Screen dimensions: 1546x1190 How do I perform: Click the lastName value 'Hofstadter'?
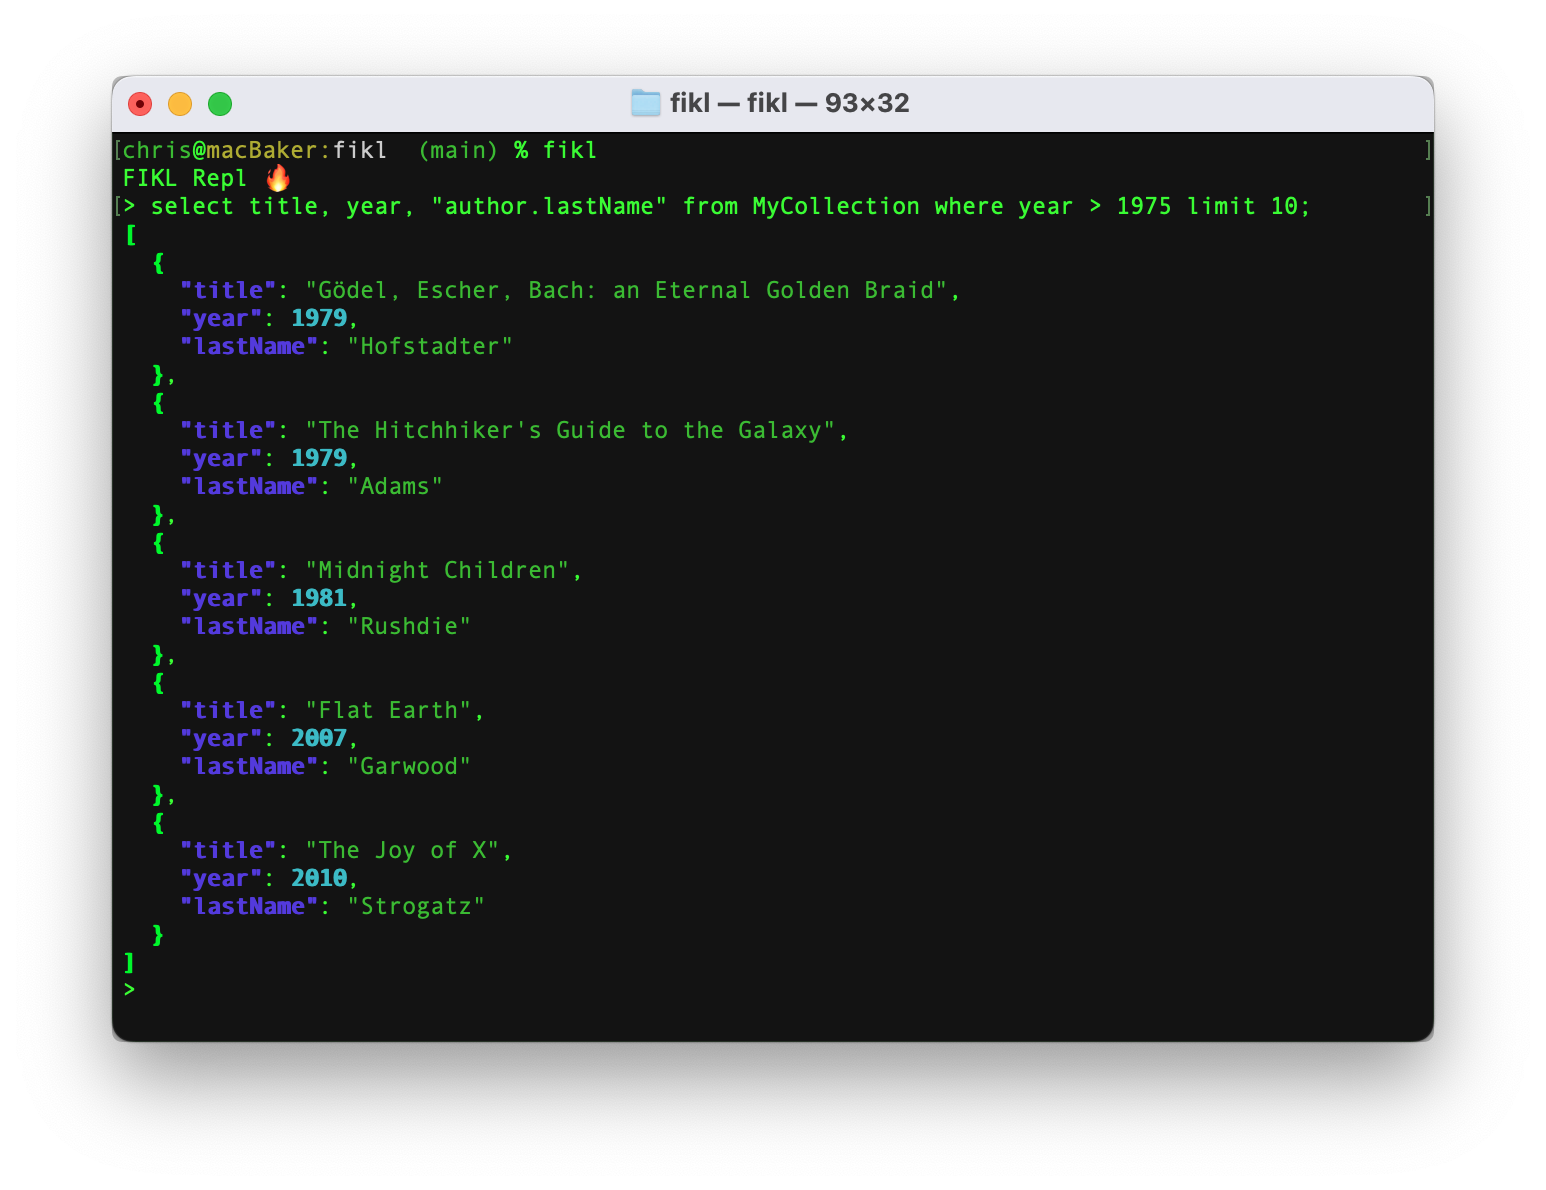pyautogui.click(x=430, y=346)
